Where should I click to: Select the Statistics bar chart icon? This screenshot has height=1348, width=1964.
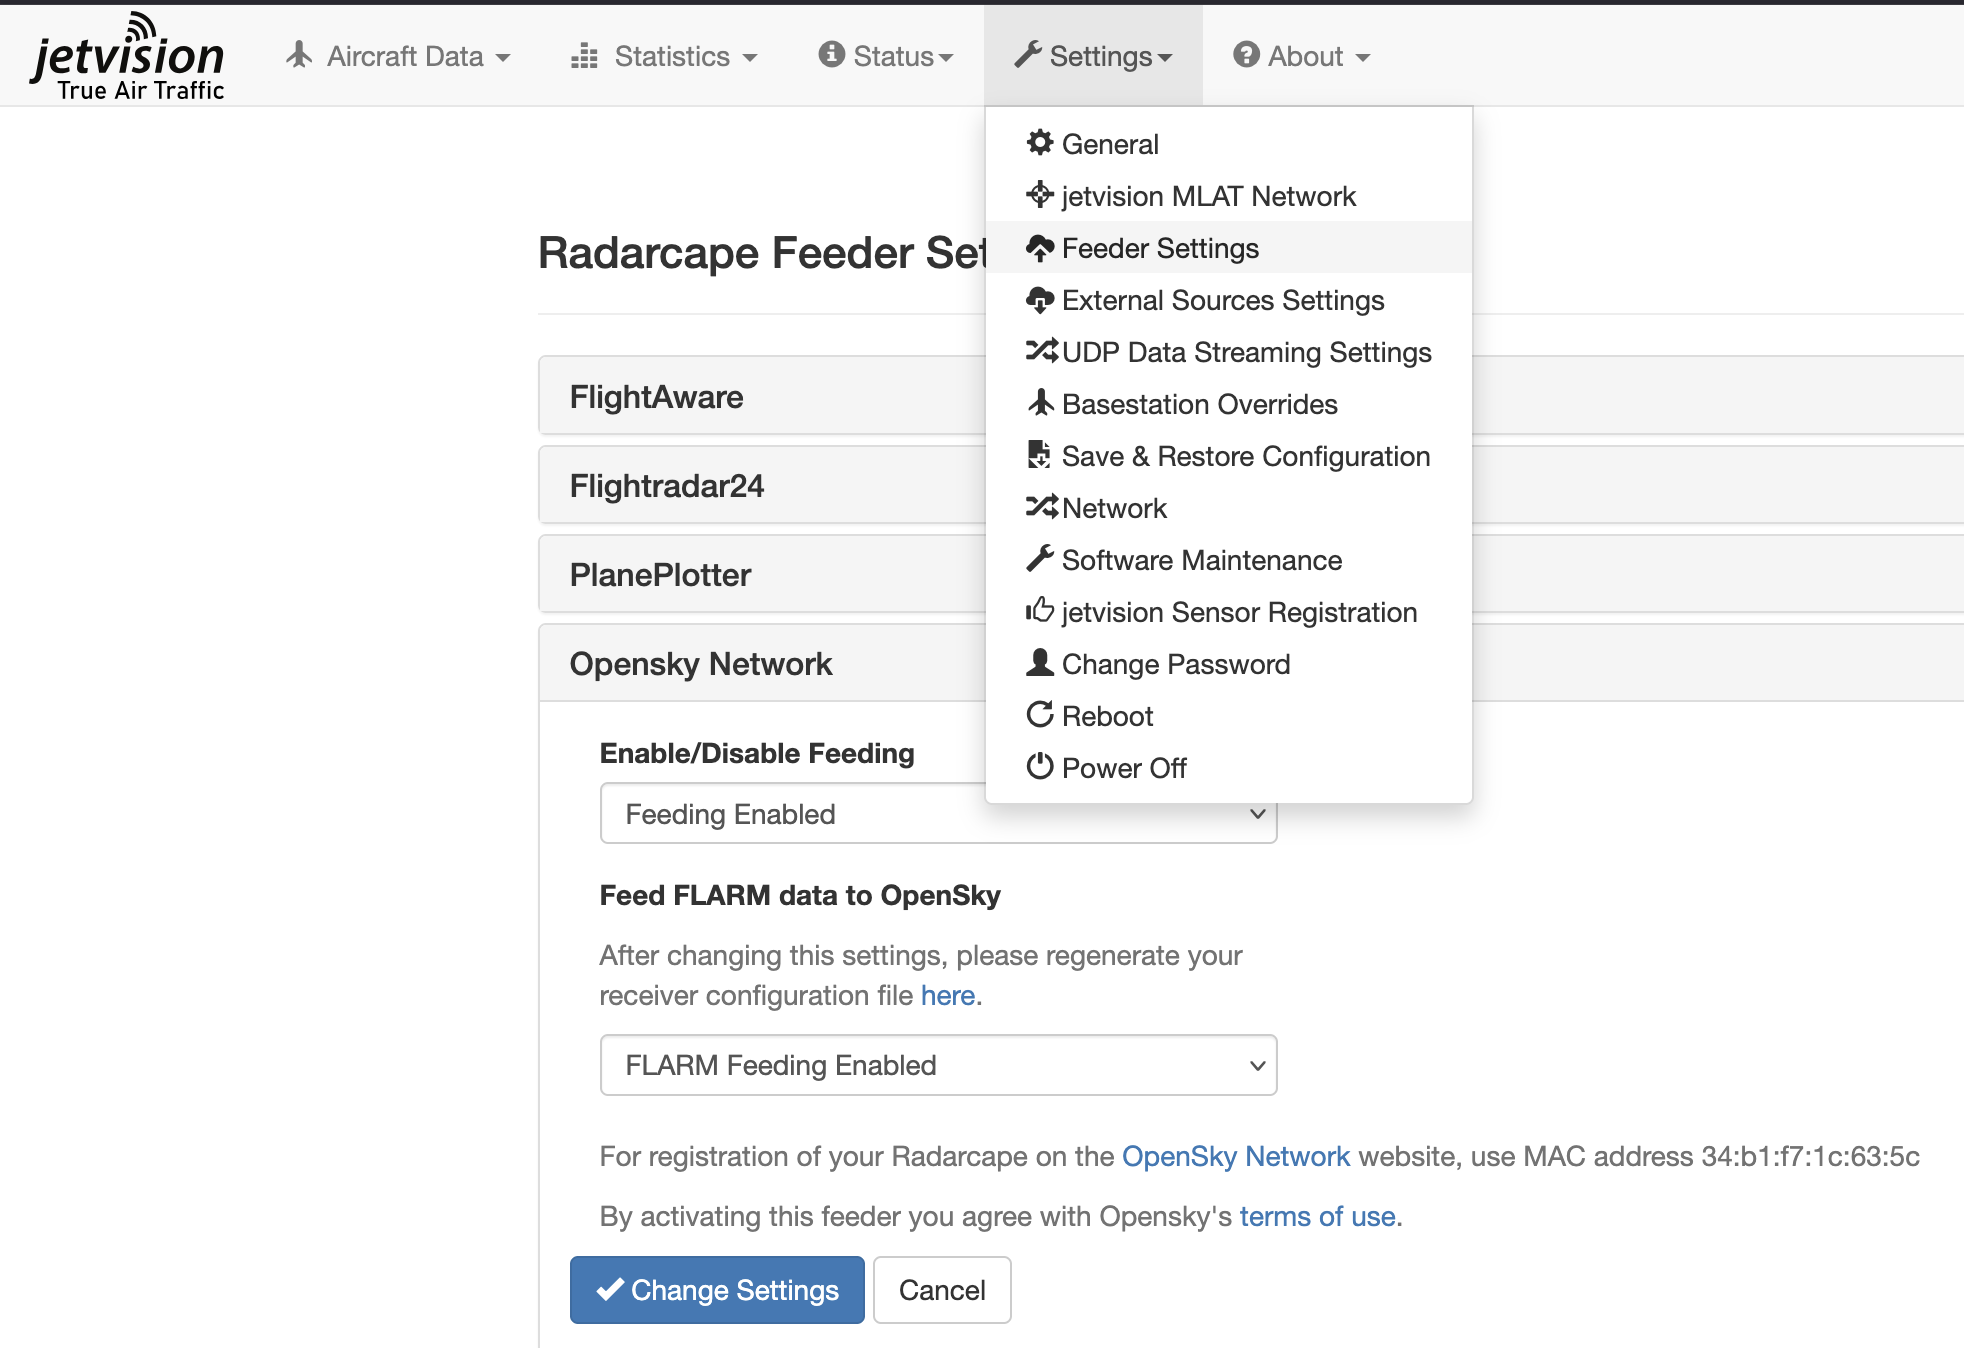[585, 57]
